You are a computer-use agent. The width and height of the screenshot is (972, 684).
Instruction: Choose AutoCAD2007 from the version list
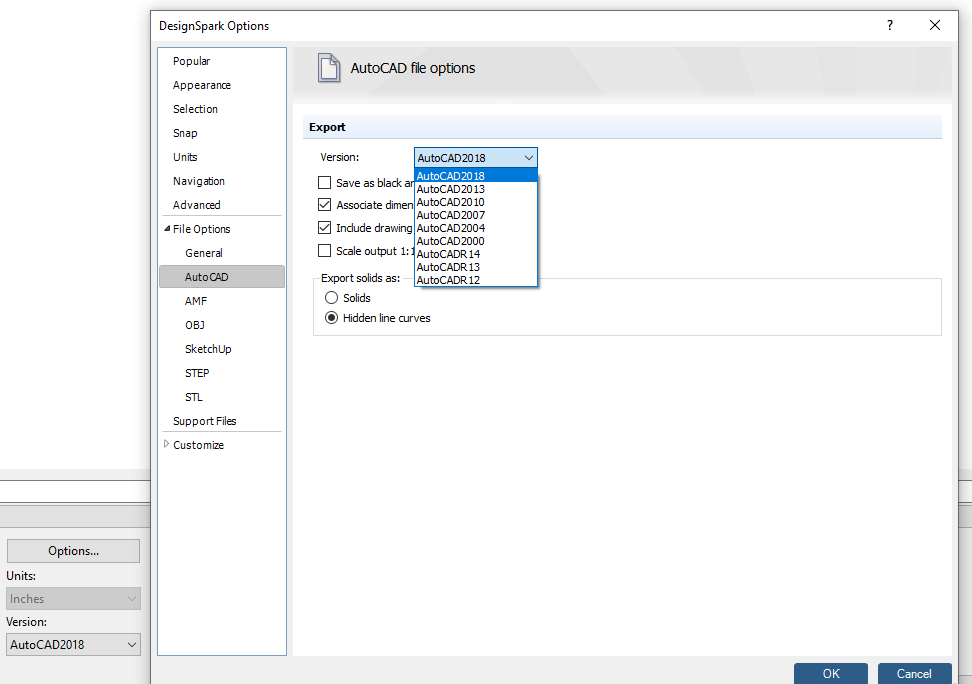pyautogui.click(x=475, y=215)
